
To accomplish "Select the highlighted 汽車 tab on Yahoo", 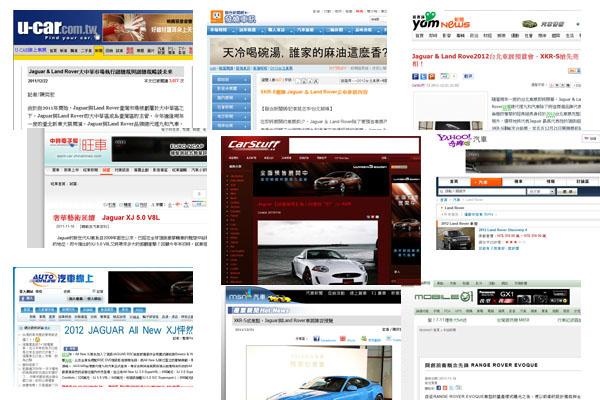I will click(502, 186).
